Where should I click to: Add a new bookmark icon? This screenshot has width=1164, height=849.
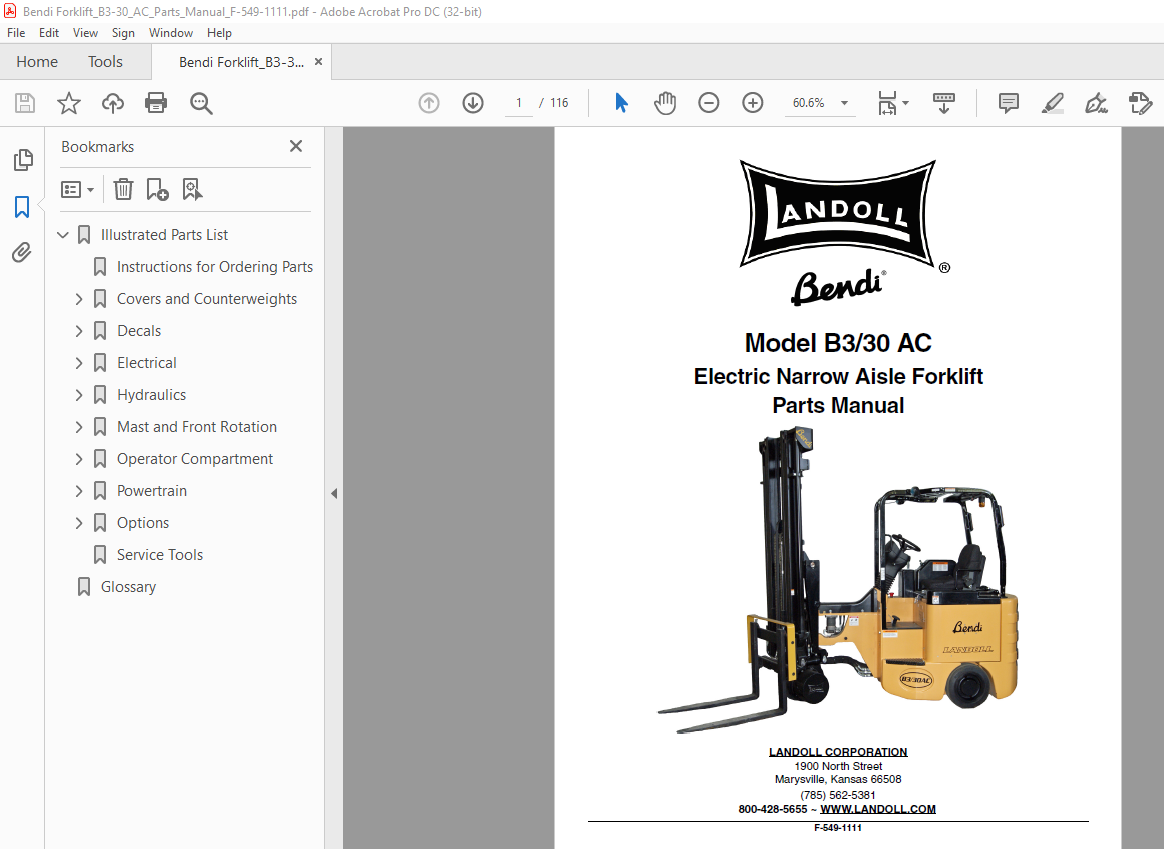(x=157, y=189)
